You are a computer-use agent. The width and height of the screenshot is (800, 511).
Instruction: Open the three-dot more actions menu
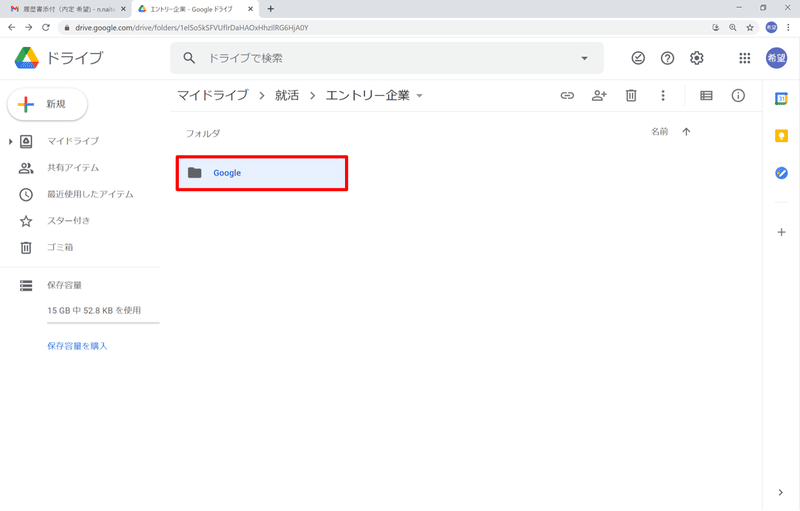tap(663, 95)
